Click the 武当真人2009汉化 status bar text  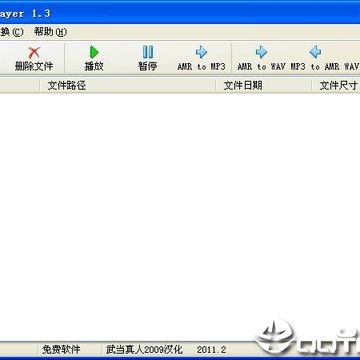[x=144, y=349]
